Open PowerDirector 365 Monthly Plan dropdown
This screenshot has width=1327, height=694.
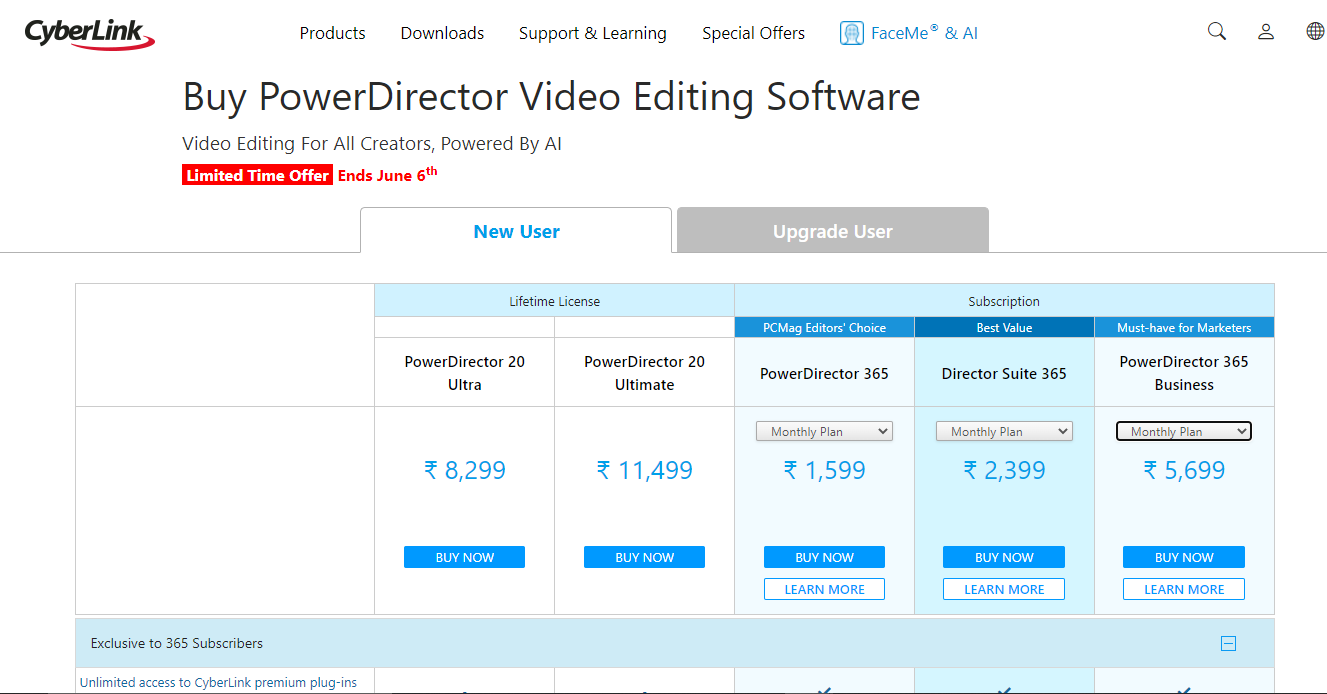pos(824,431)
